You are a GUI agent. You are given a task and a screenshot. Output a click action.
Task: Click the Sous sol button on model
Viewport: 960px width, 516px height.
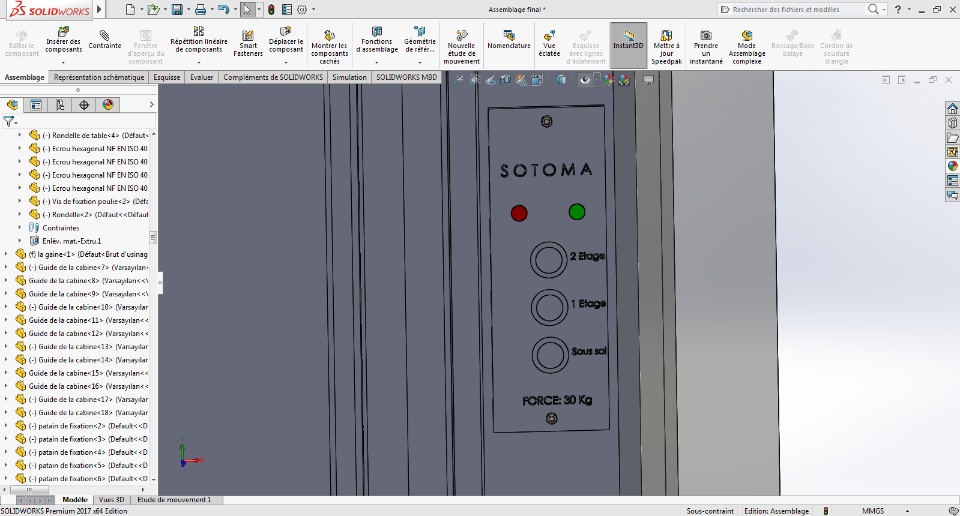click(x=550, y=355)
